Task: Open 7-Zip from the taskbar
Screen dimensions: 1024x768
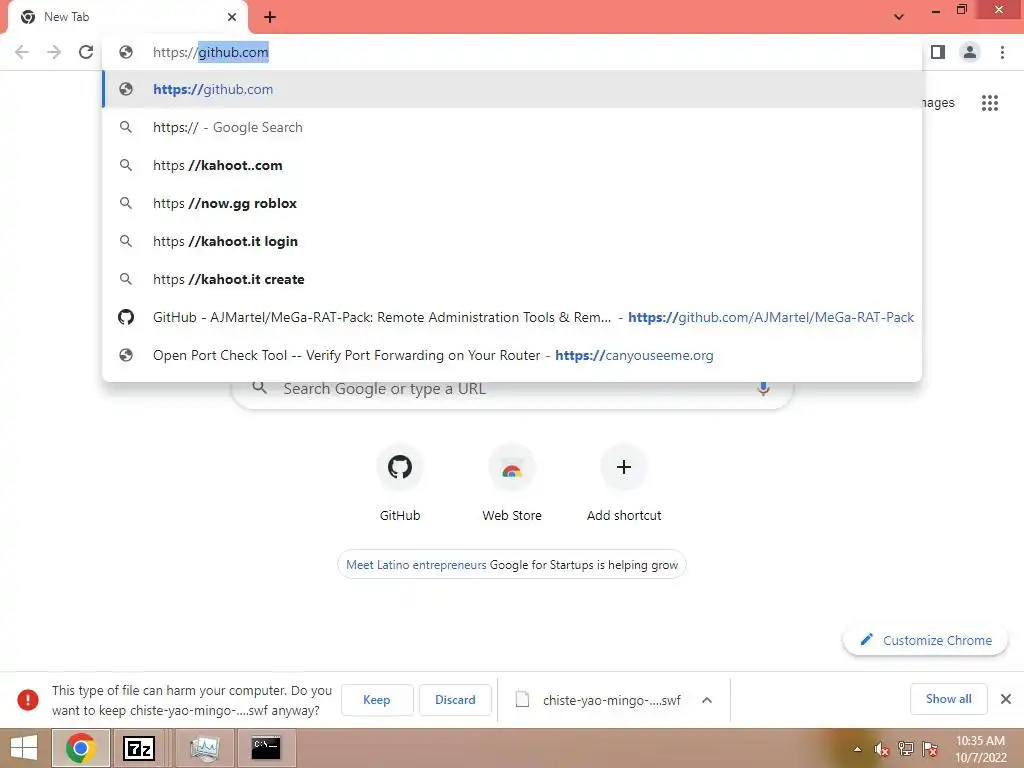Action: click(x=139, y=748)
